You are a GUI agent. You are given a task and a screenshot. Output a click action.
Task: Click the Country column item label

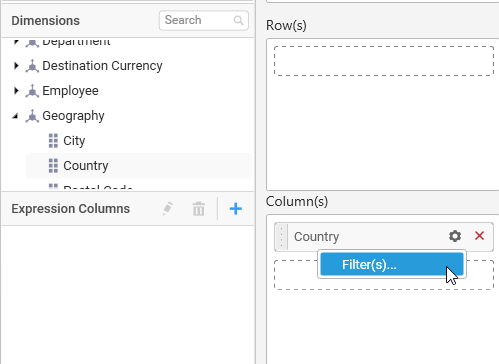click(x=316, y=237)
